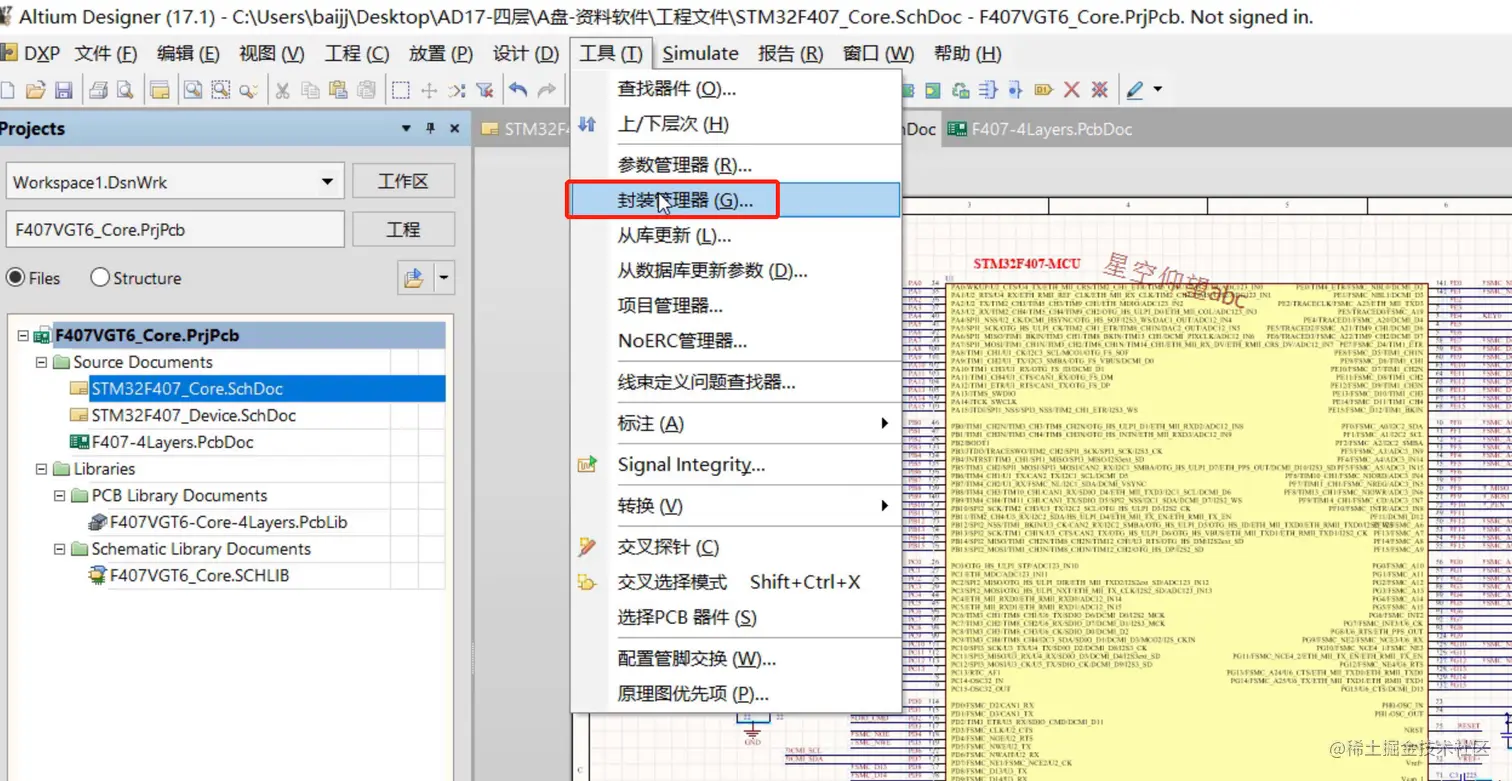Cut selection with scissors icon
This screenshot has height=781, width=1512.
coord(282,90)
